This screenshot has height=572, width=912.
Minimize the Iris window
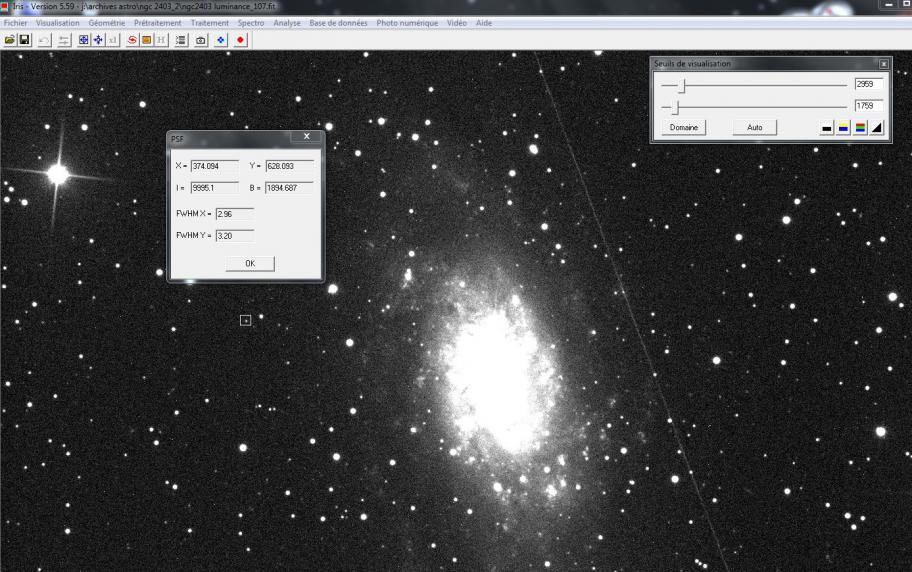[x=888, y=5]
